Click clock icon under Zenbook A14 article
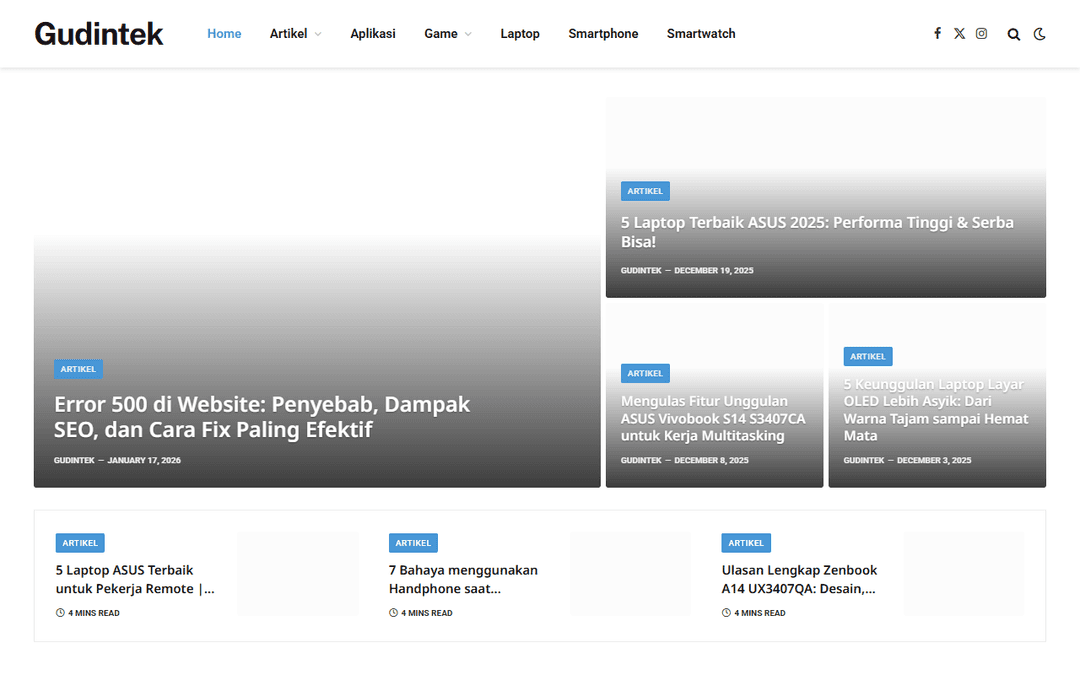 point(726,612)
